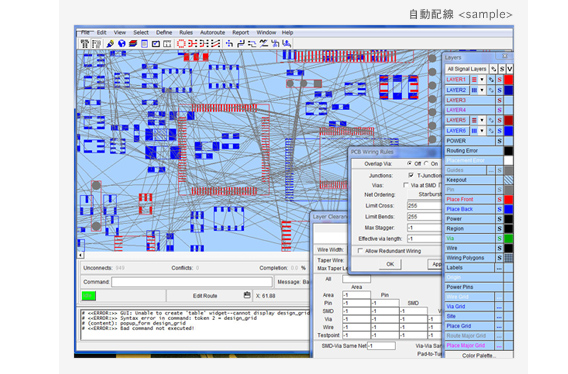Expand the LAYER1 direction dropdown arrow
Image resolution: width=568 pixels, height=374 pixels.
tap(482, 79)
